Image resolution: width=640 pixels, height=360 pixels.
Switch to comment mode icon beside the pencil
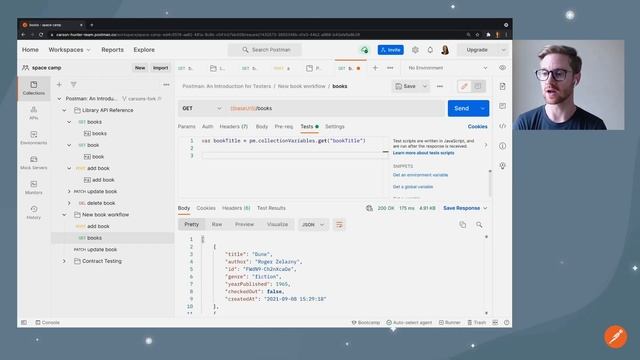[x=478, y=86]
